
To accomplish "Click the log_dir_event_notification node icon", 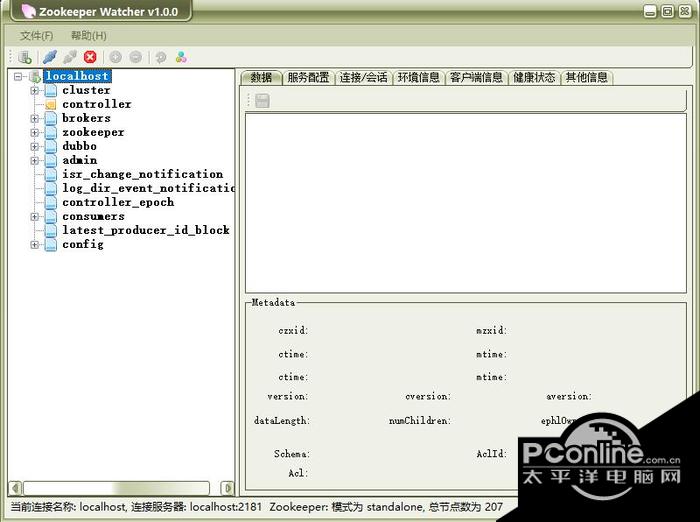I will 51,188.
